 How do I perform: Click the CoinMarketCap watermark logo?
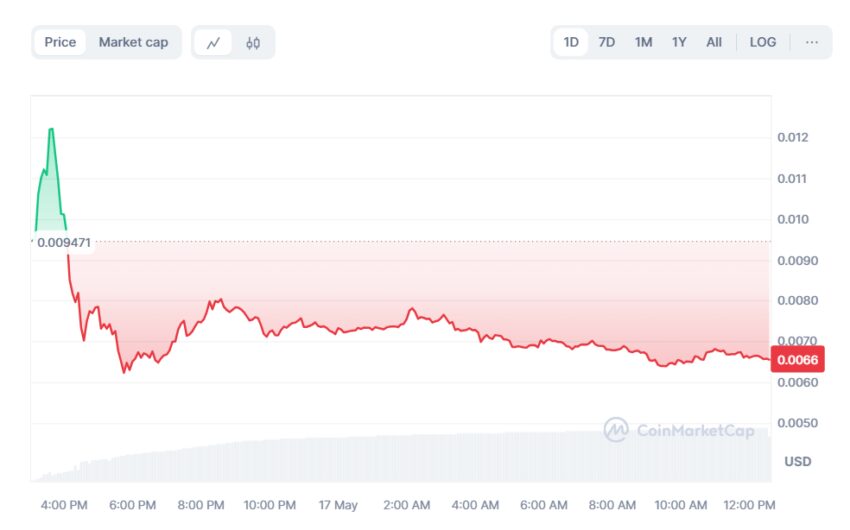[x=680, y=430]
